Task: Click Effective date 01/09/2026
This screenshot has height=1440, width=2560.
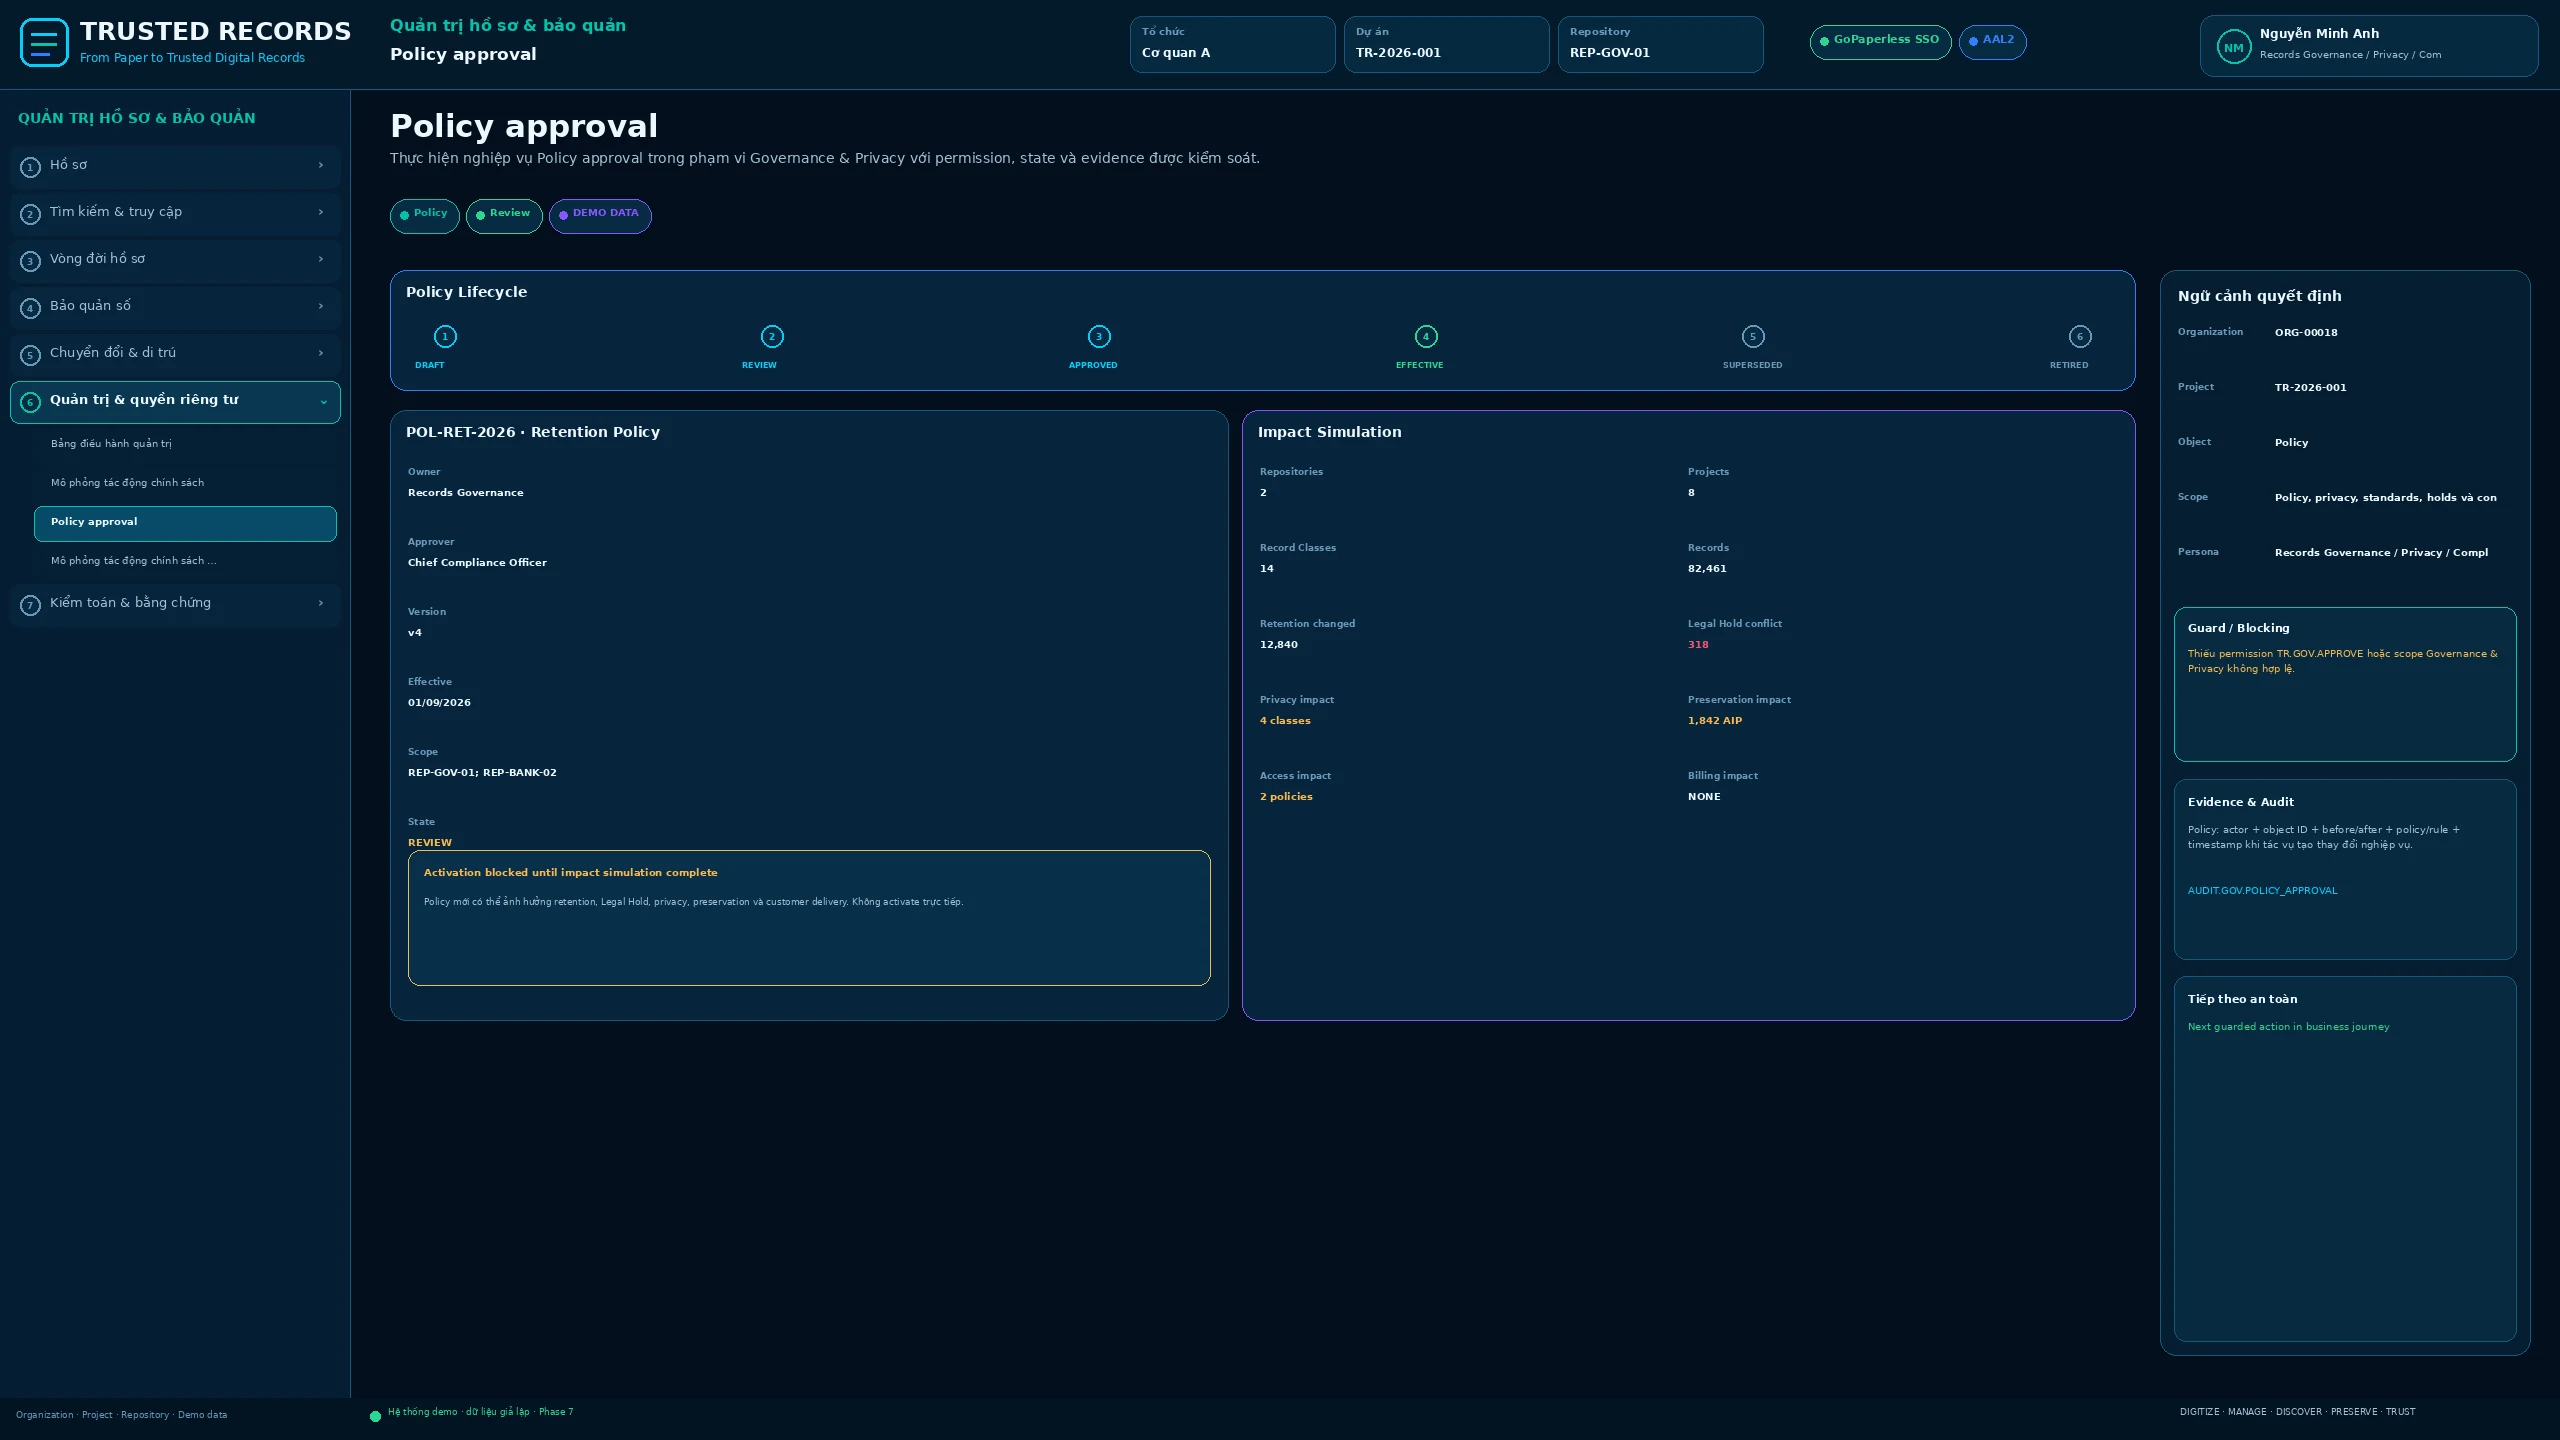Action: [439, 703]
